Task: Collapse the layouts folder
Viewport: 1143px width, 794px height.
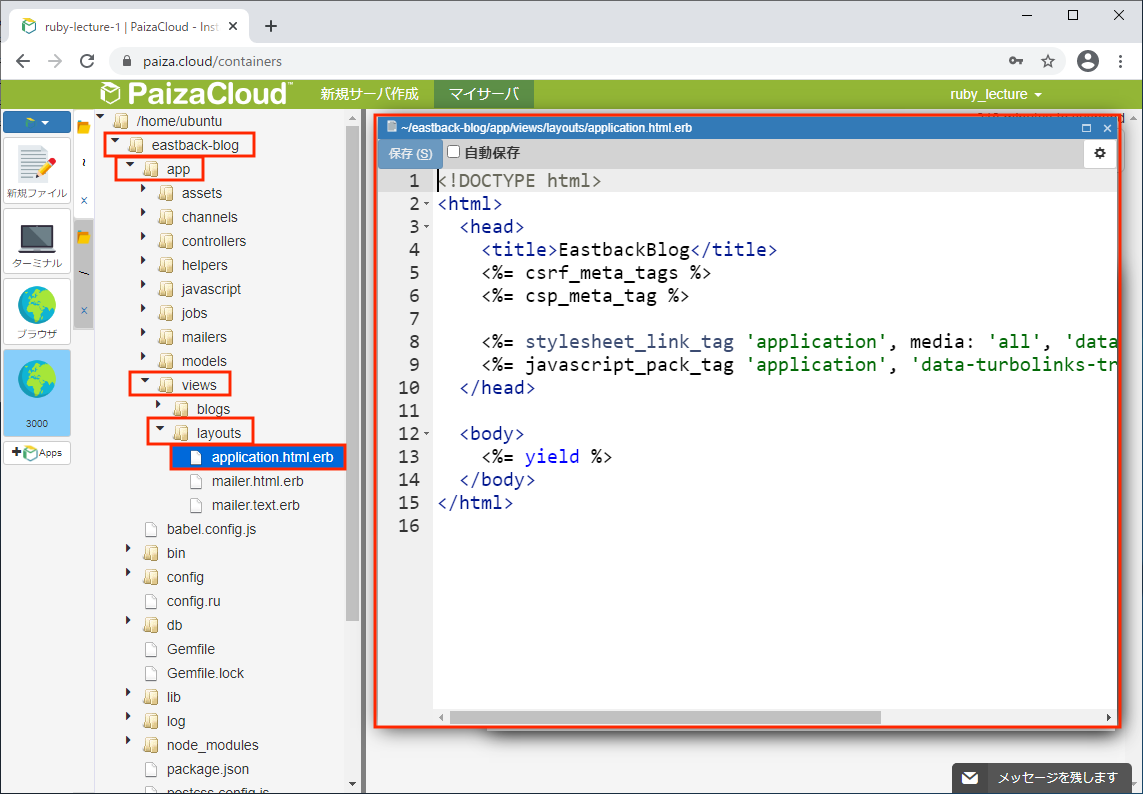Action: 159,432
